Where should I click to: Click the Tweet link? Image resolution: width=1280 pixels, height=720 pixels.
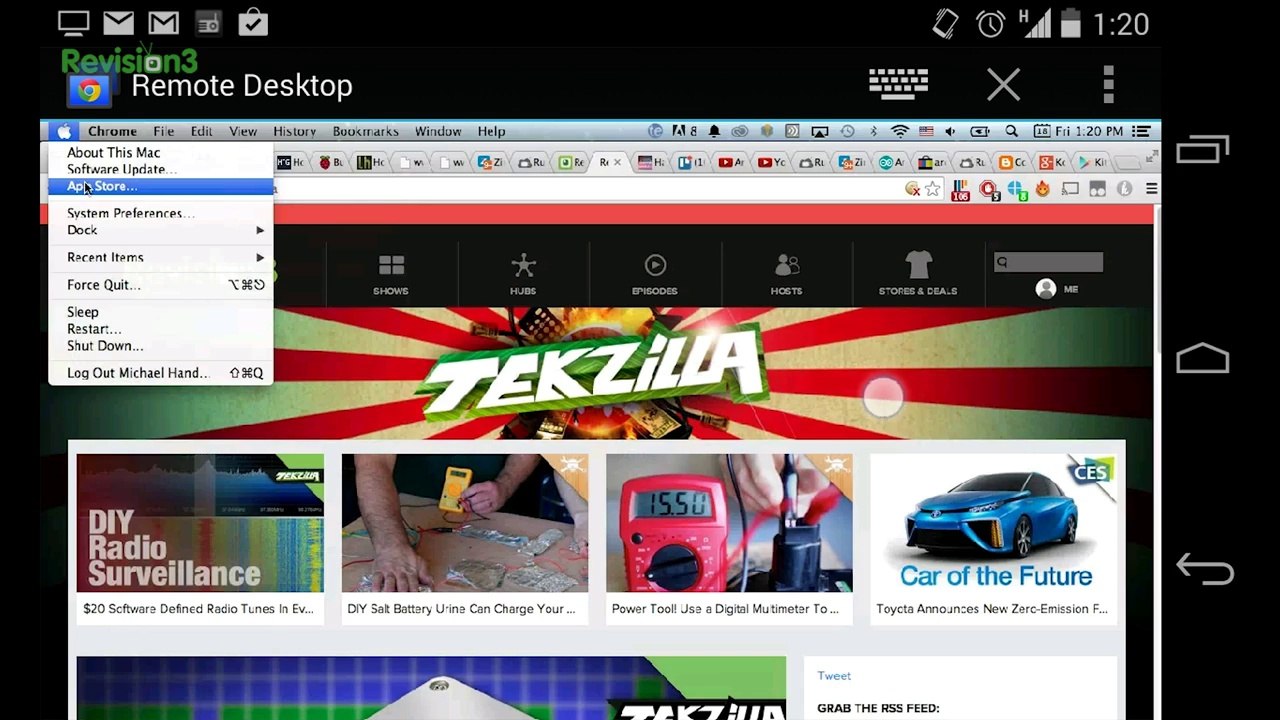[834, 676]
